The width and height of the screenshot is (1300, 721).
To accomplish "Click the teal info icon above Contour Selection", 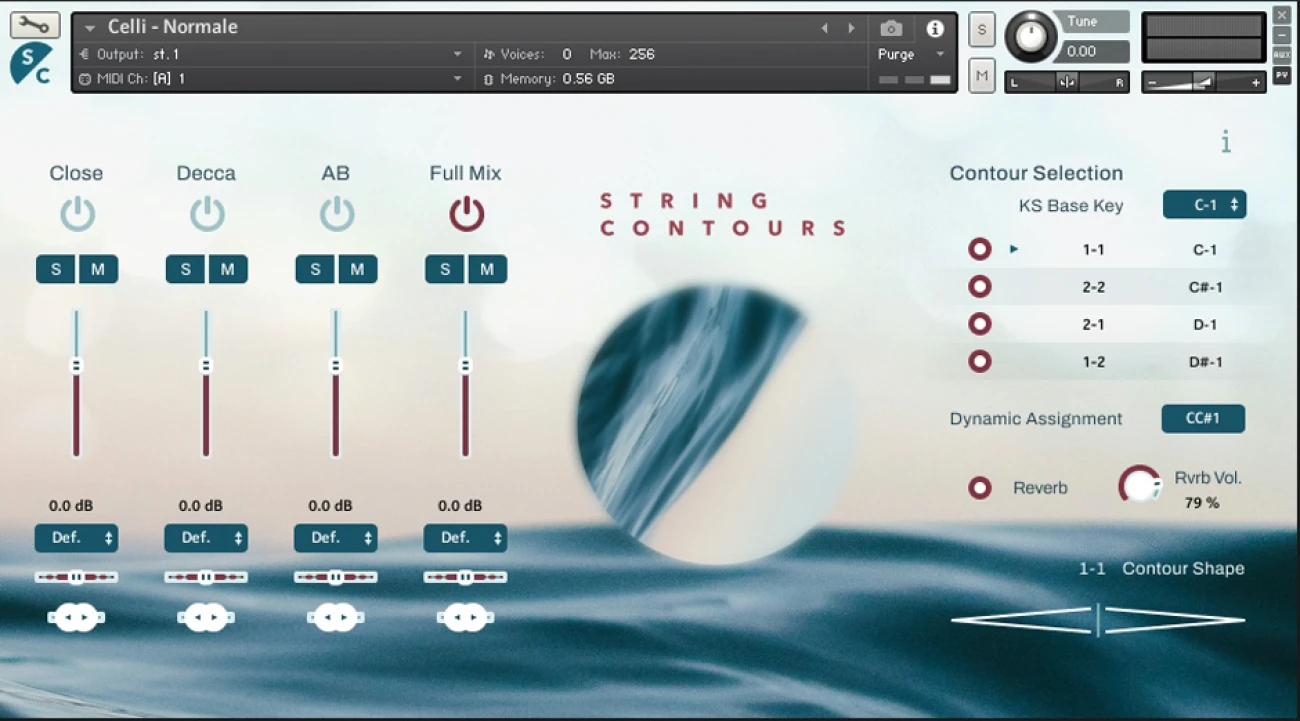I will click(x=1226, y=142).
